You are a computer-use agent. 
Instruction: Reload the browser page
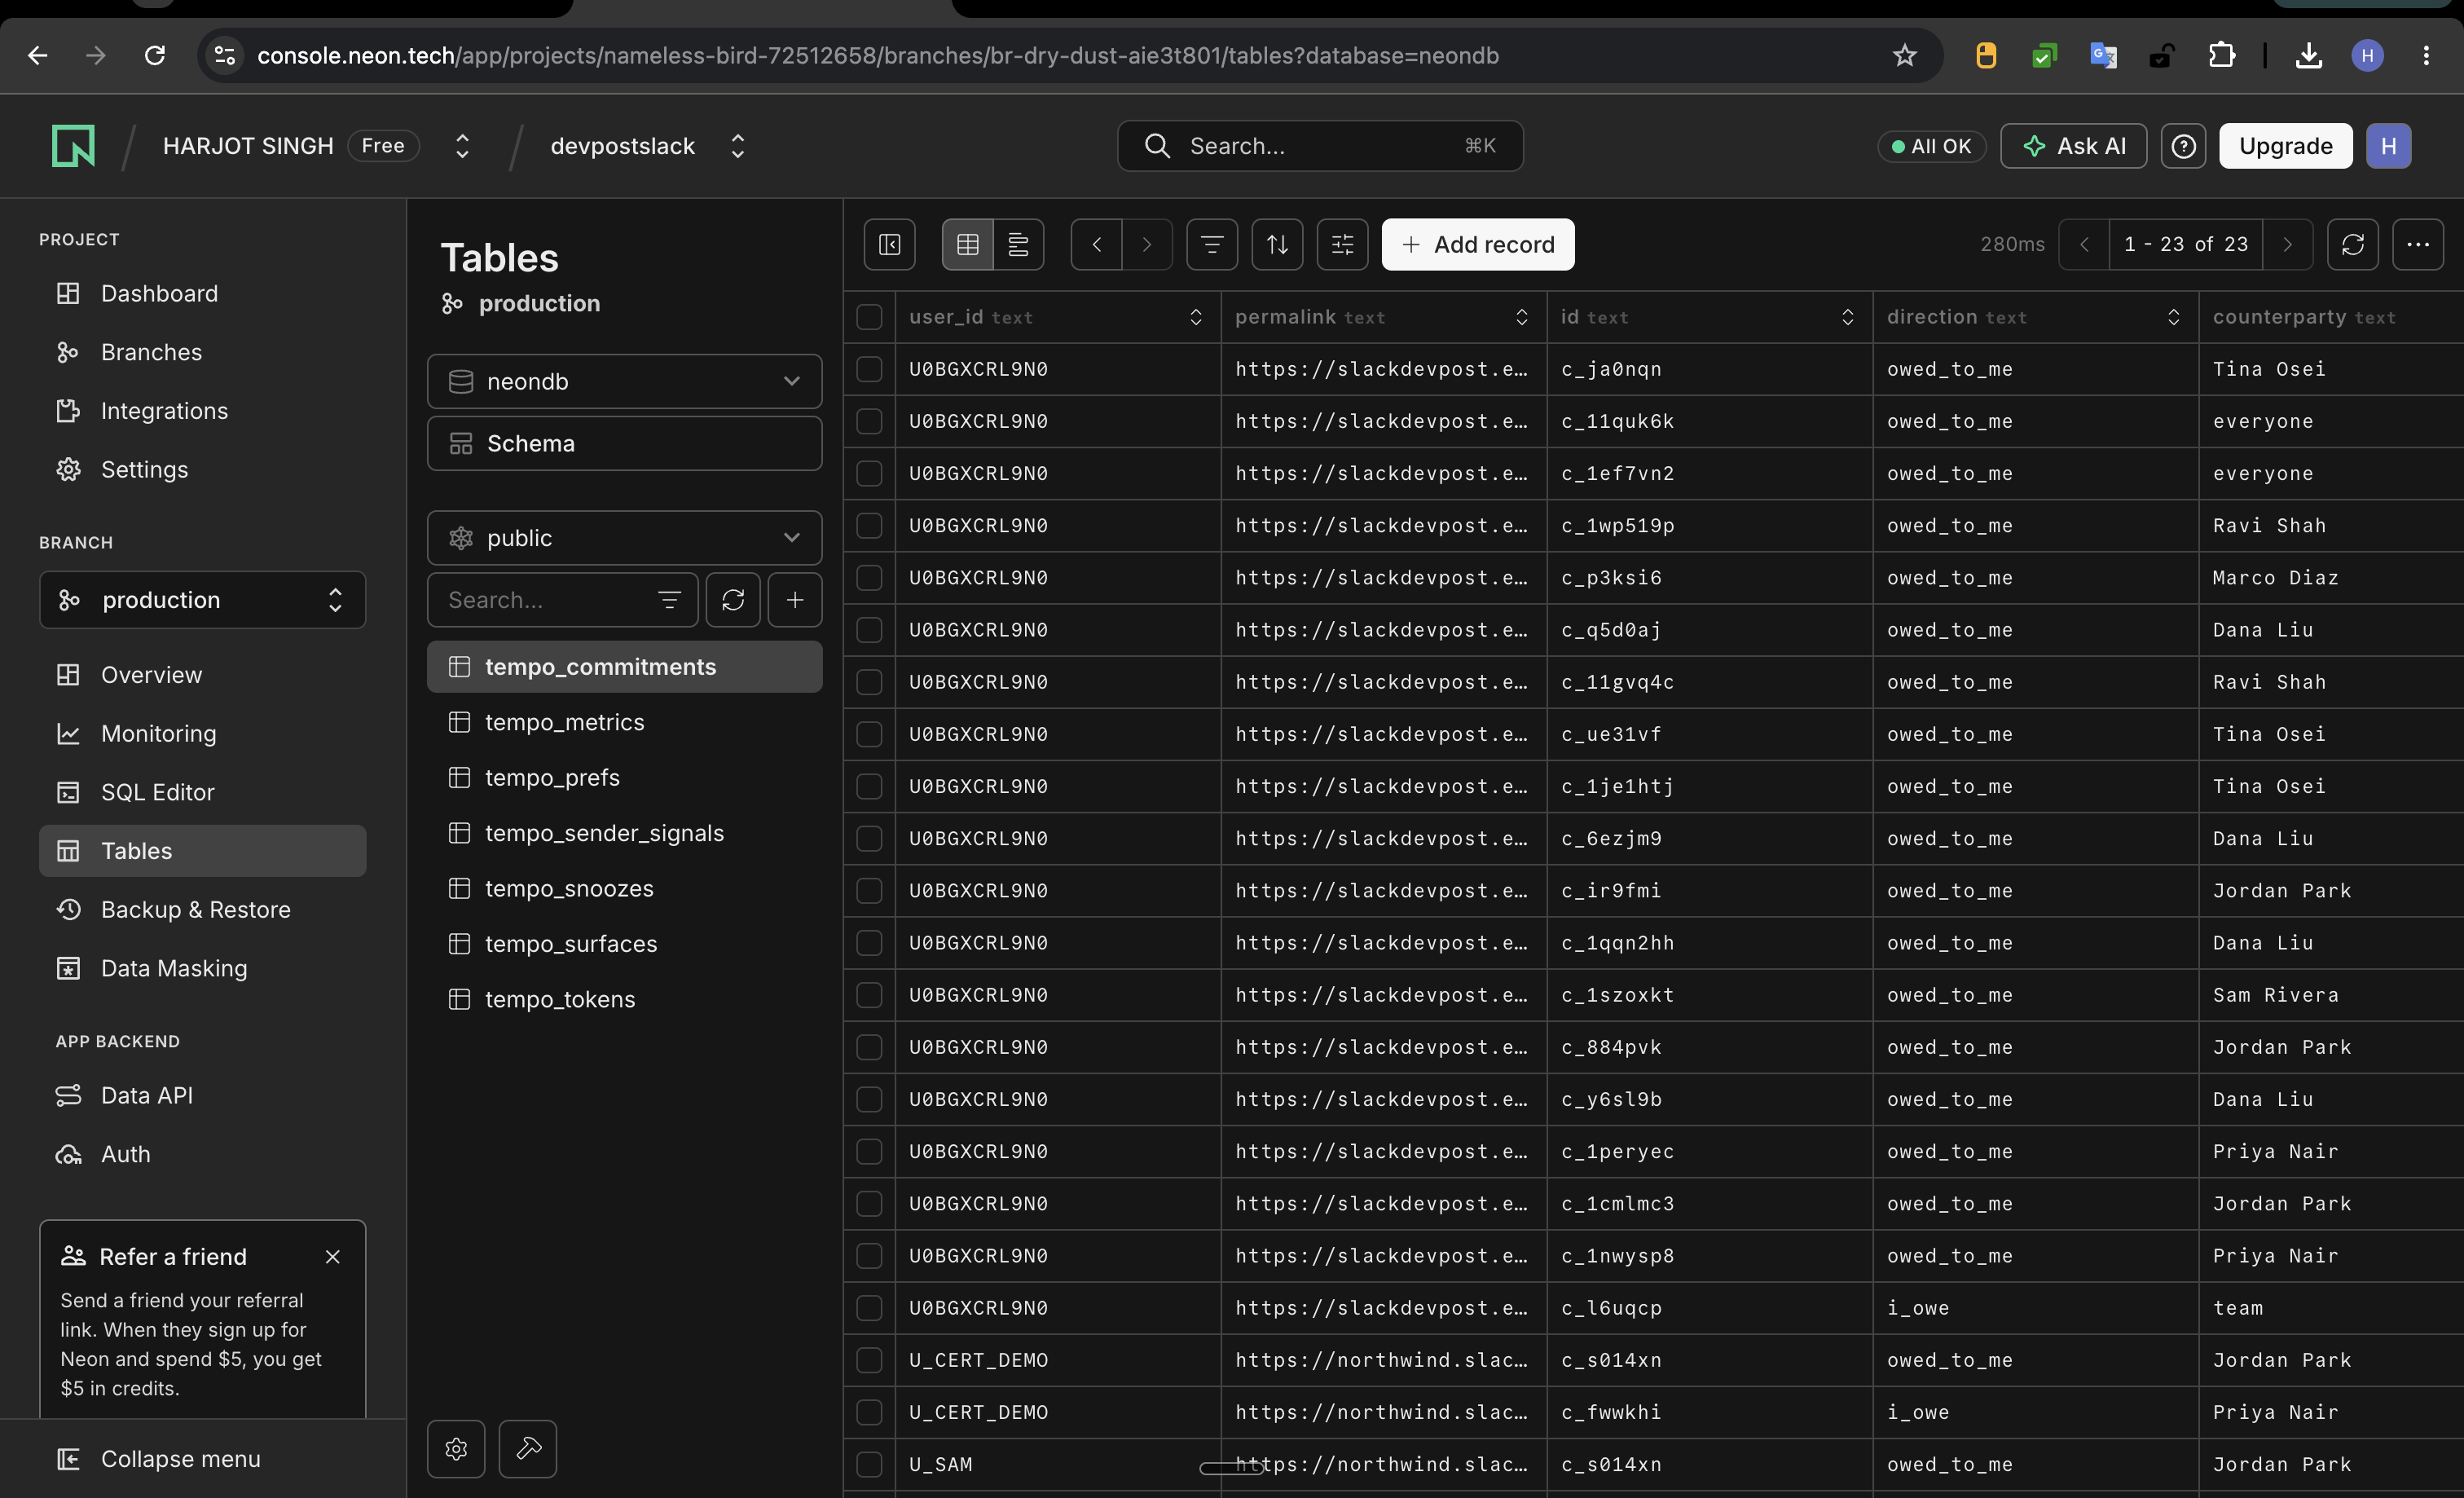click(154, 55)
